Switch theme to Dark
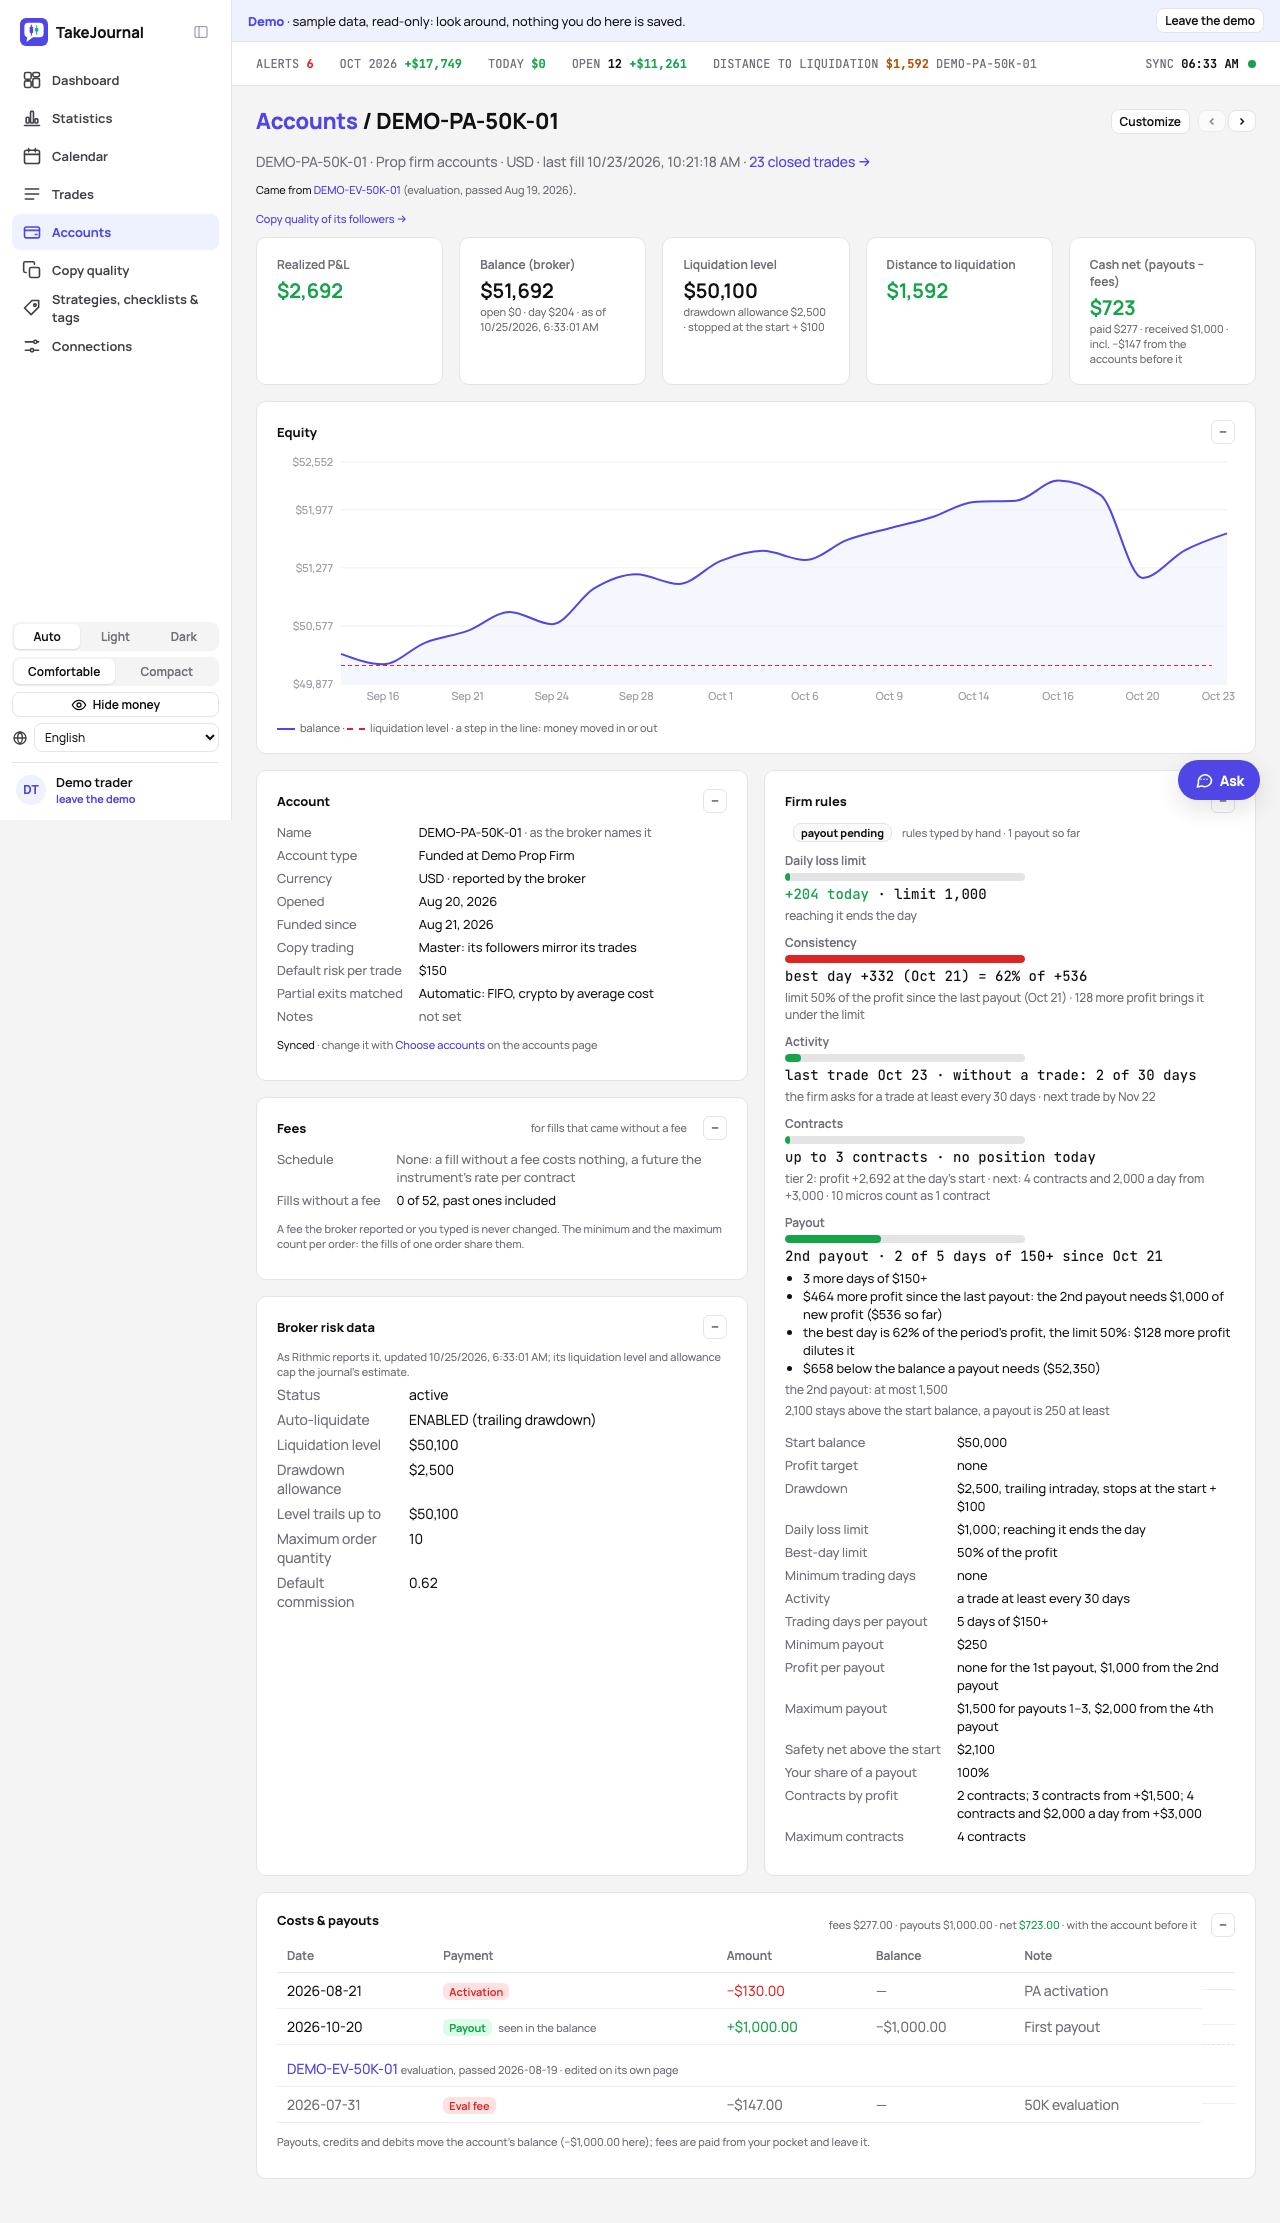Screen dimensions: 1280x2223 184,637
